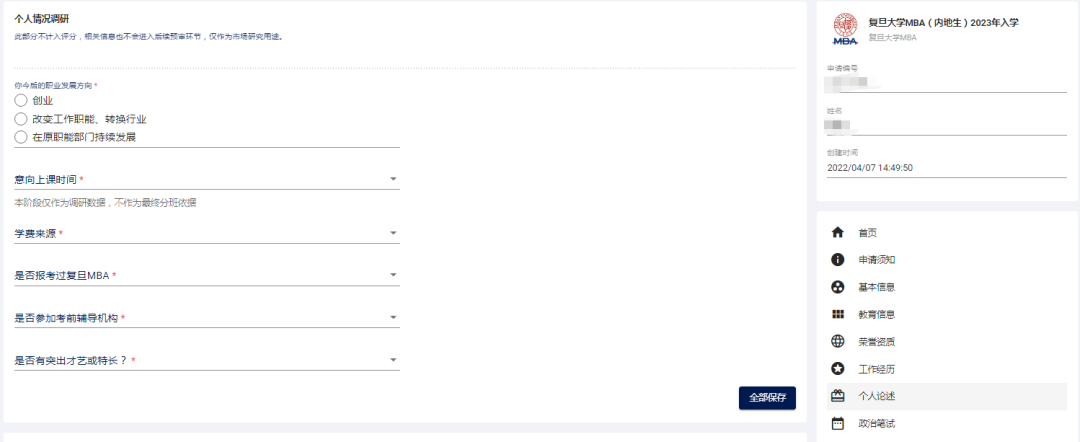Choose the 改变工作职能、转换行业 radio option

coord(21,118)
